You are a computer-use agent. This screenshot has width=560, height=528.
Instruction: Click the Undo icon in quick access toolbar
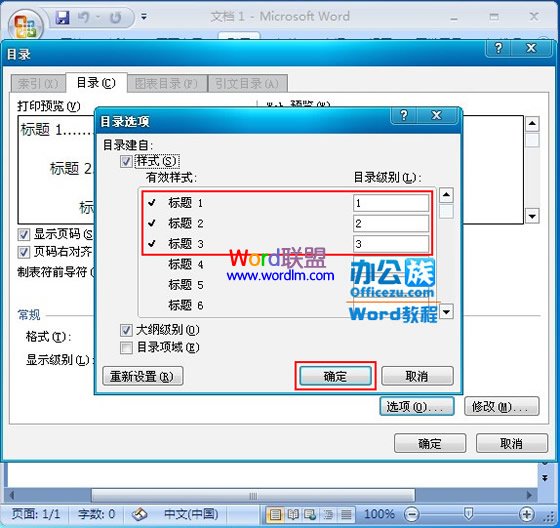pyautogui.click(x=84, y=17)
